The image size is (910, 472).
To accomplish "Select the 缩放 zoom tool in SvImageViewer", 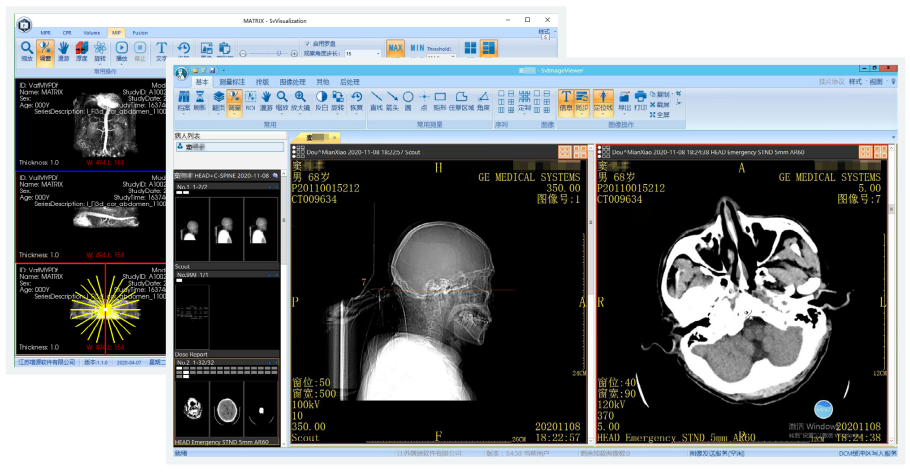I will [282, 100].
